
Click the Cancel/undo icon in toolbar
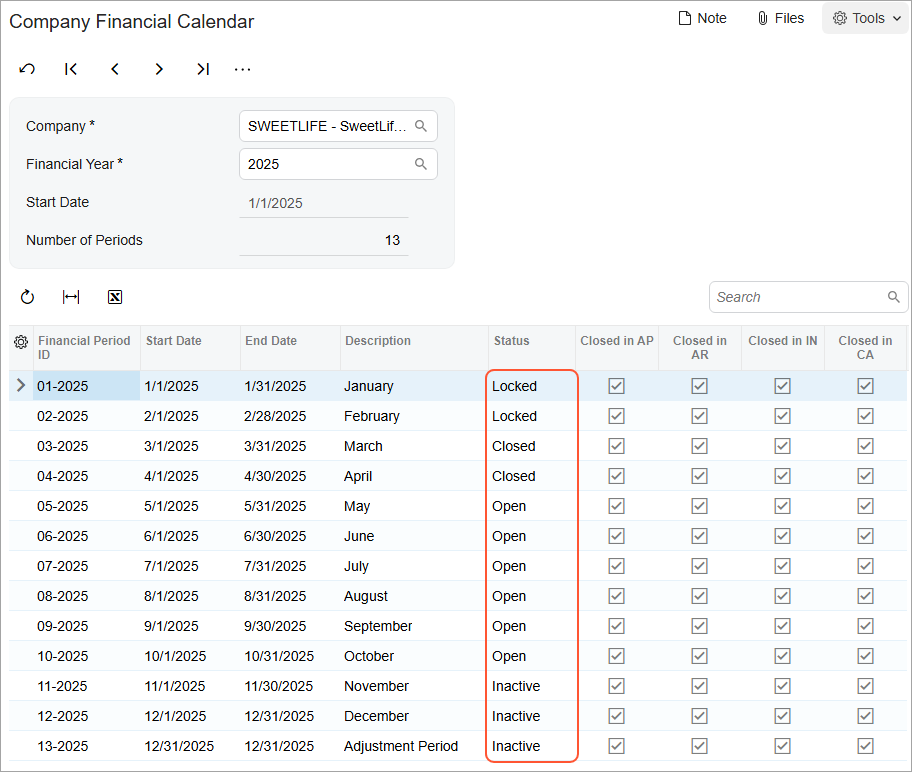pos(27,69)
